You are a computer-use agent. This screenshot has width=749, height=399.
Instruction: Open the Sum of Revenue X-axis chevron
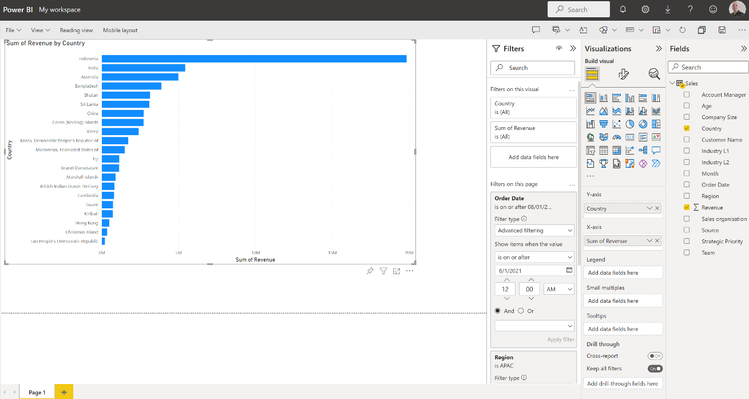pyautogui.click(x=649, y=241)
